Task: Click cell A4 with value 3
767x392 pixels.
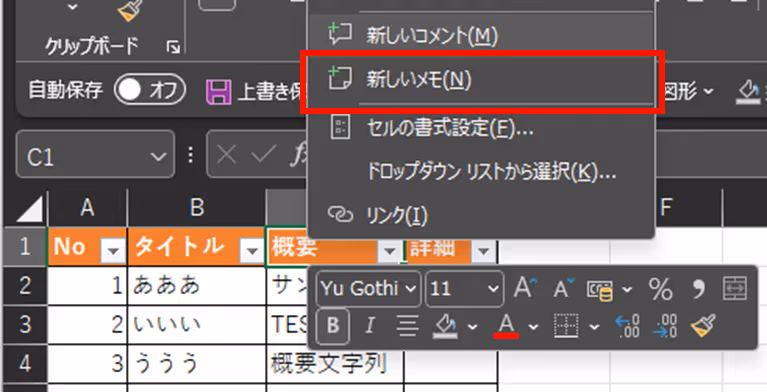Action: click(x=87, y=364)
